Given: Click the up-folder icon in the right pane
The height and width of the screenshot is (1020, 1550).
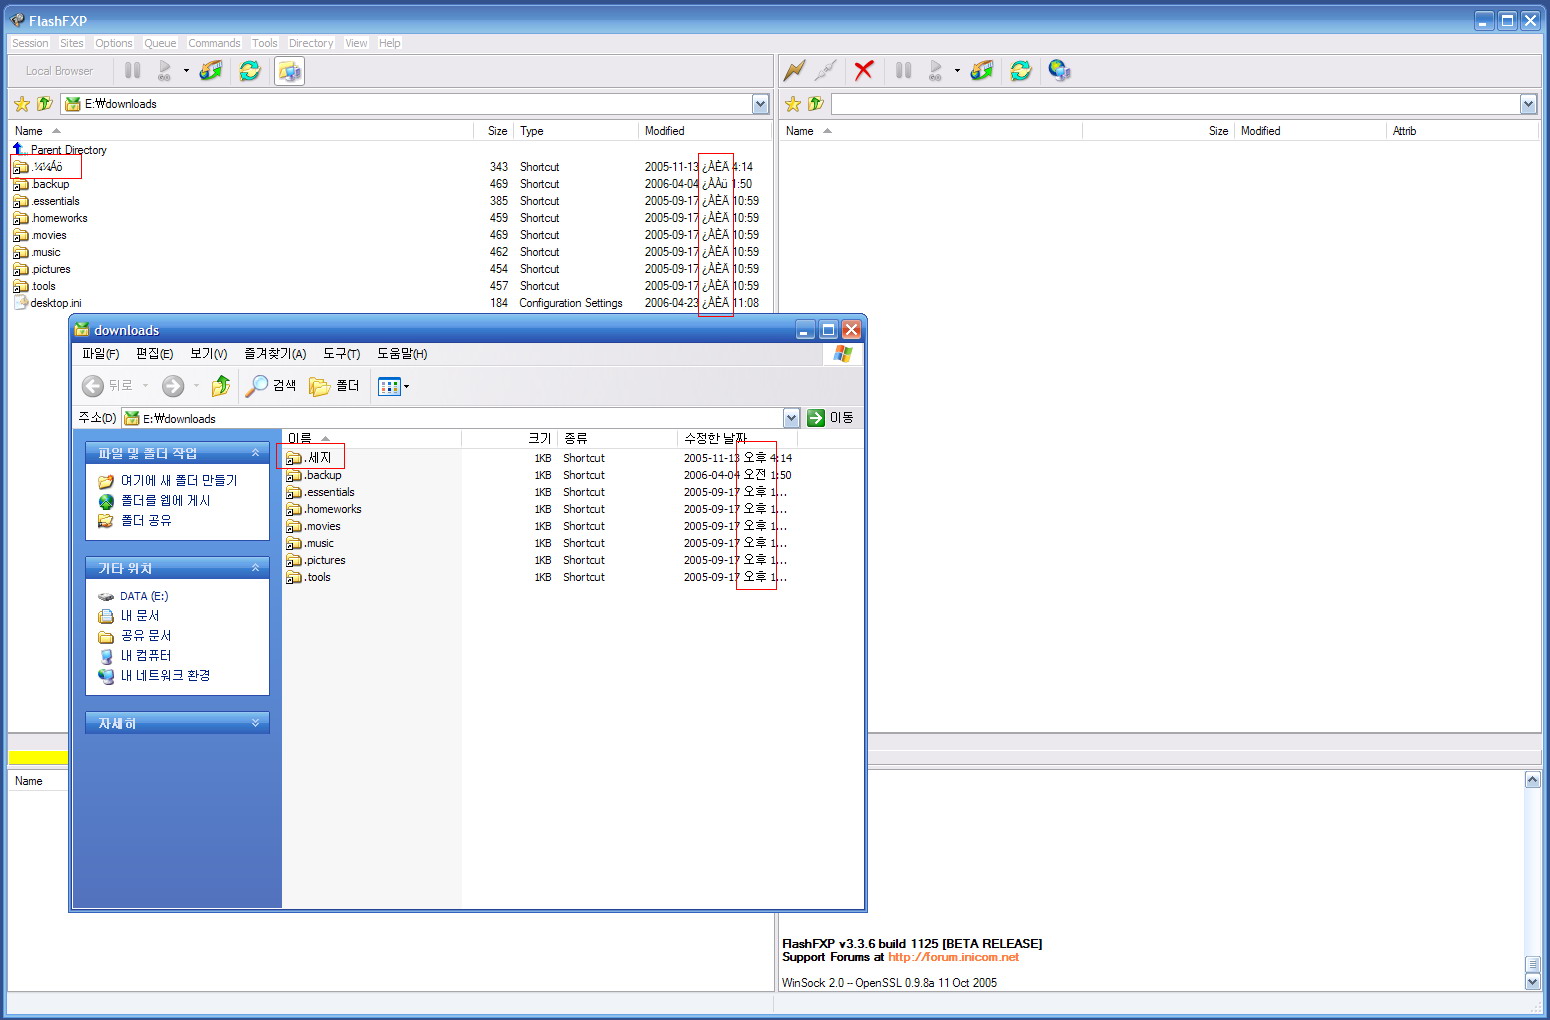Looking at the screenshot, I should (816, 104).
